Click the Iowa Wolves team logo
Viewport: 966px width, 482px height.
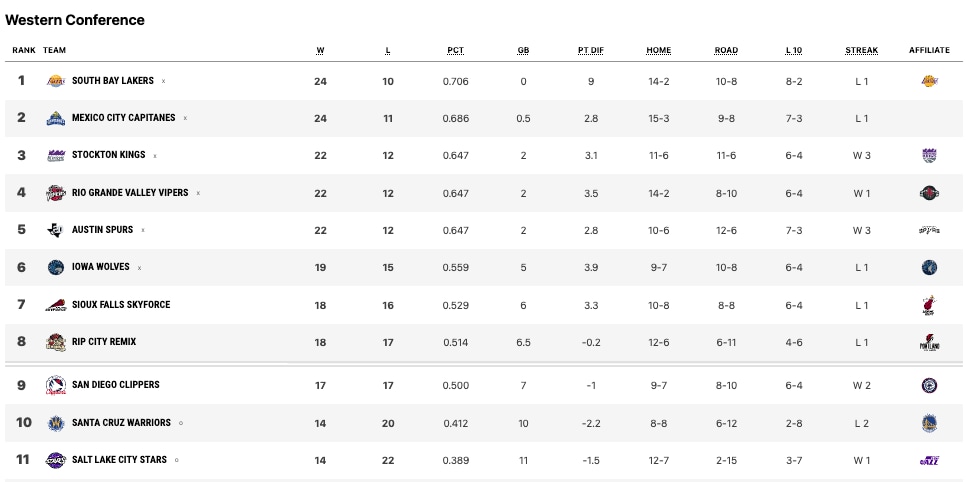pyautogui.click(x=55, y=267)
